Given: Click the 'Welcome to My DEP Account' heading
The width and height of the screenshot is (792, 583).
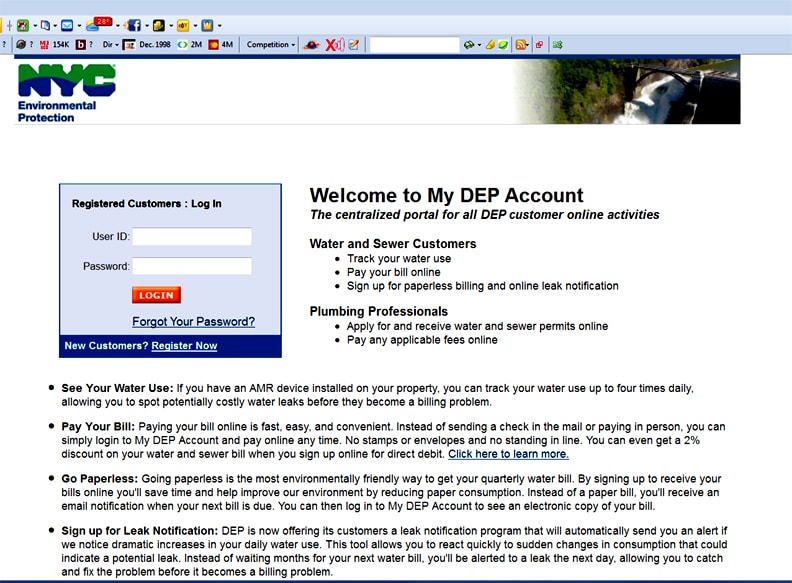Looking at the screenshot, I should pos(446,196).
